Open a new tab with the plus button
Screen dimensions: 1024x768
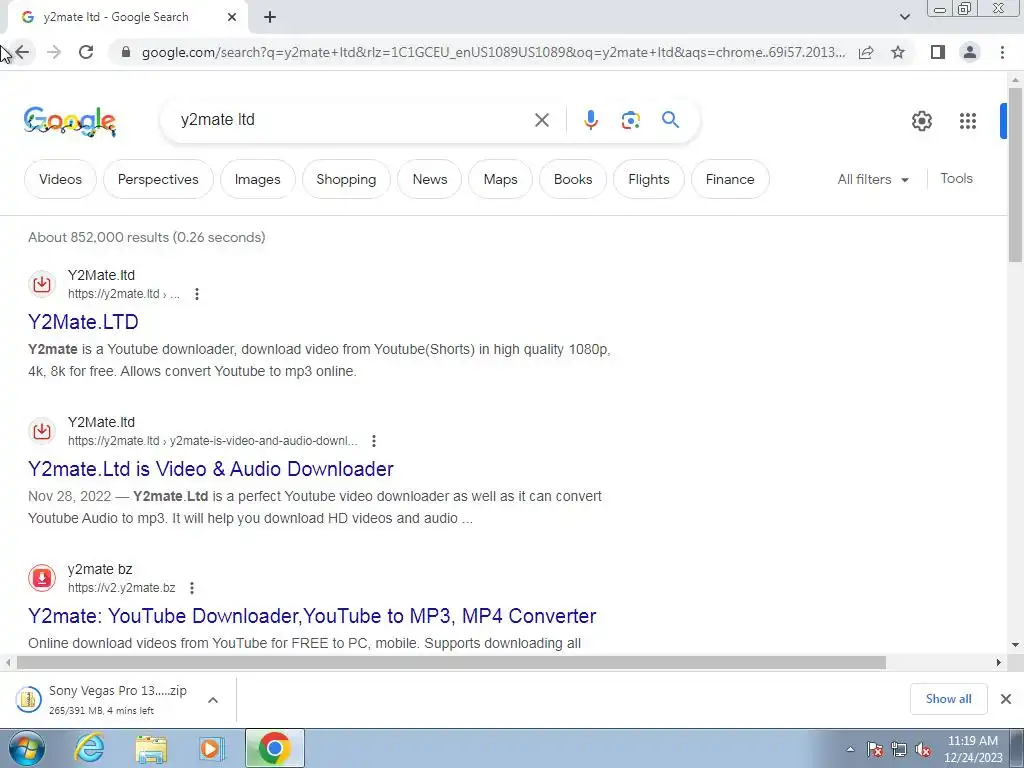coord(270,17)
